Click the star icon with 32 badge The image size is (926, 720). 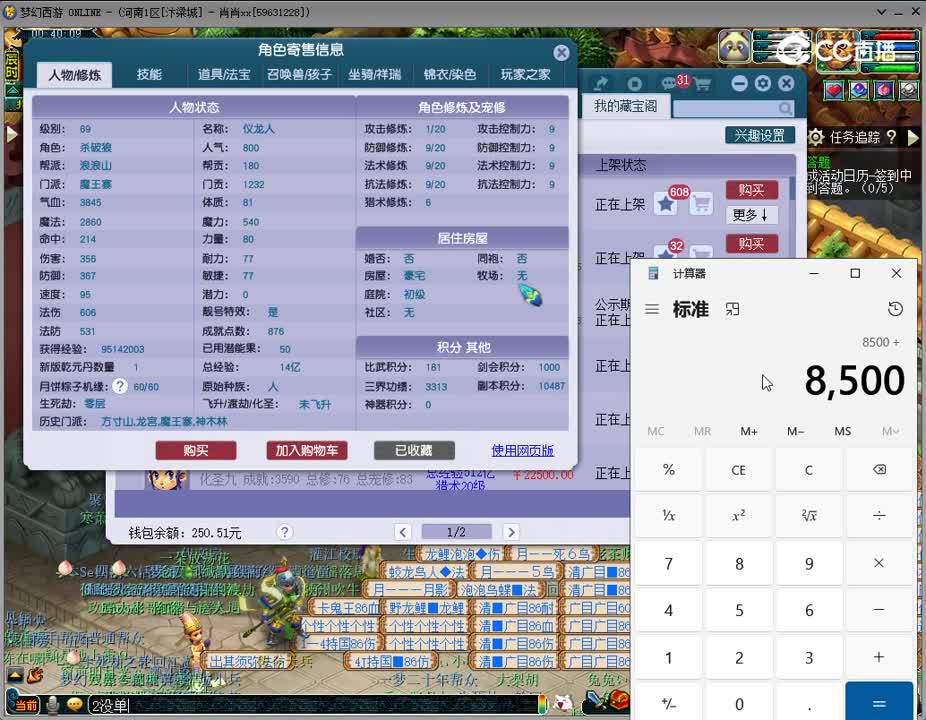click(666, 254)
